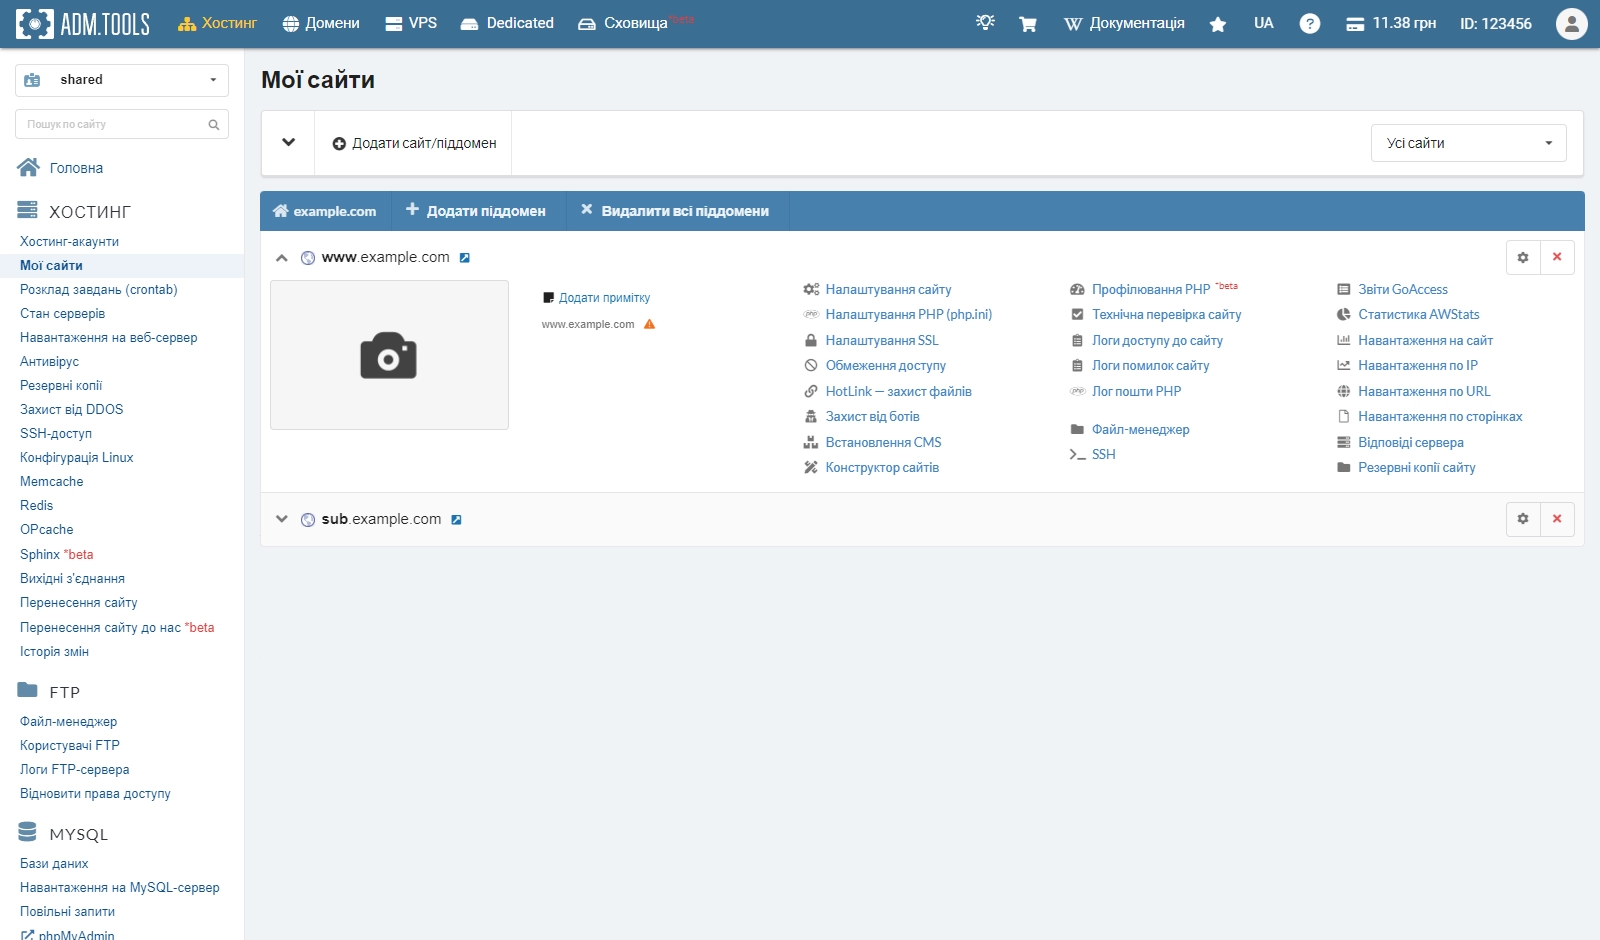Click the help question mark icon

[x=1309, y=24]
